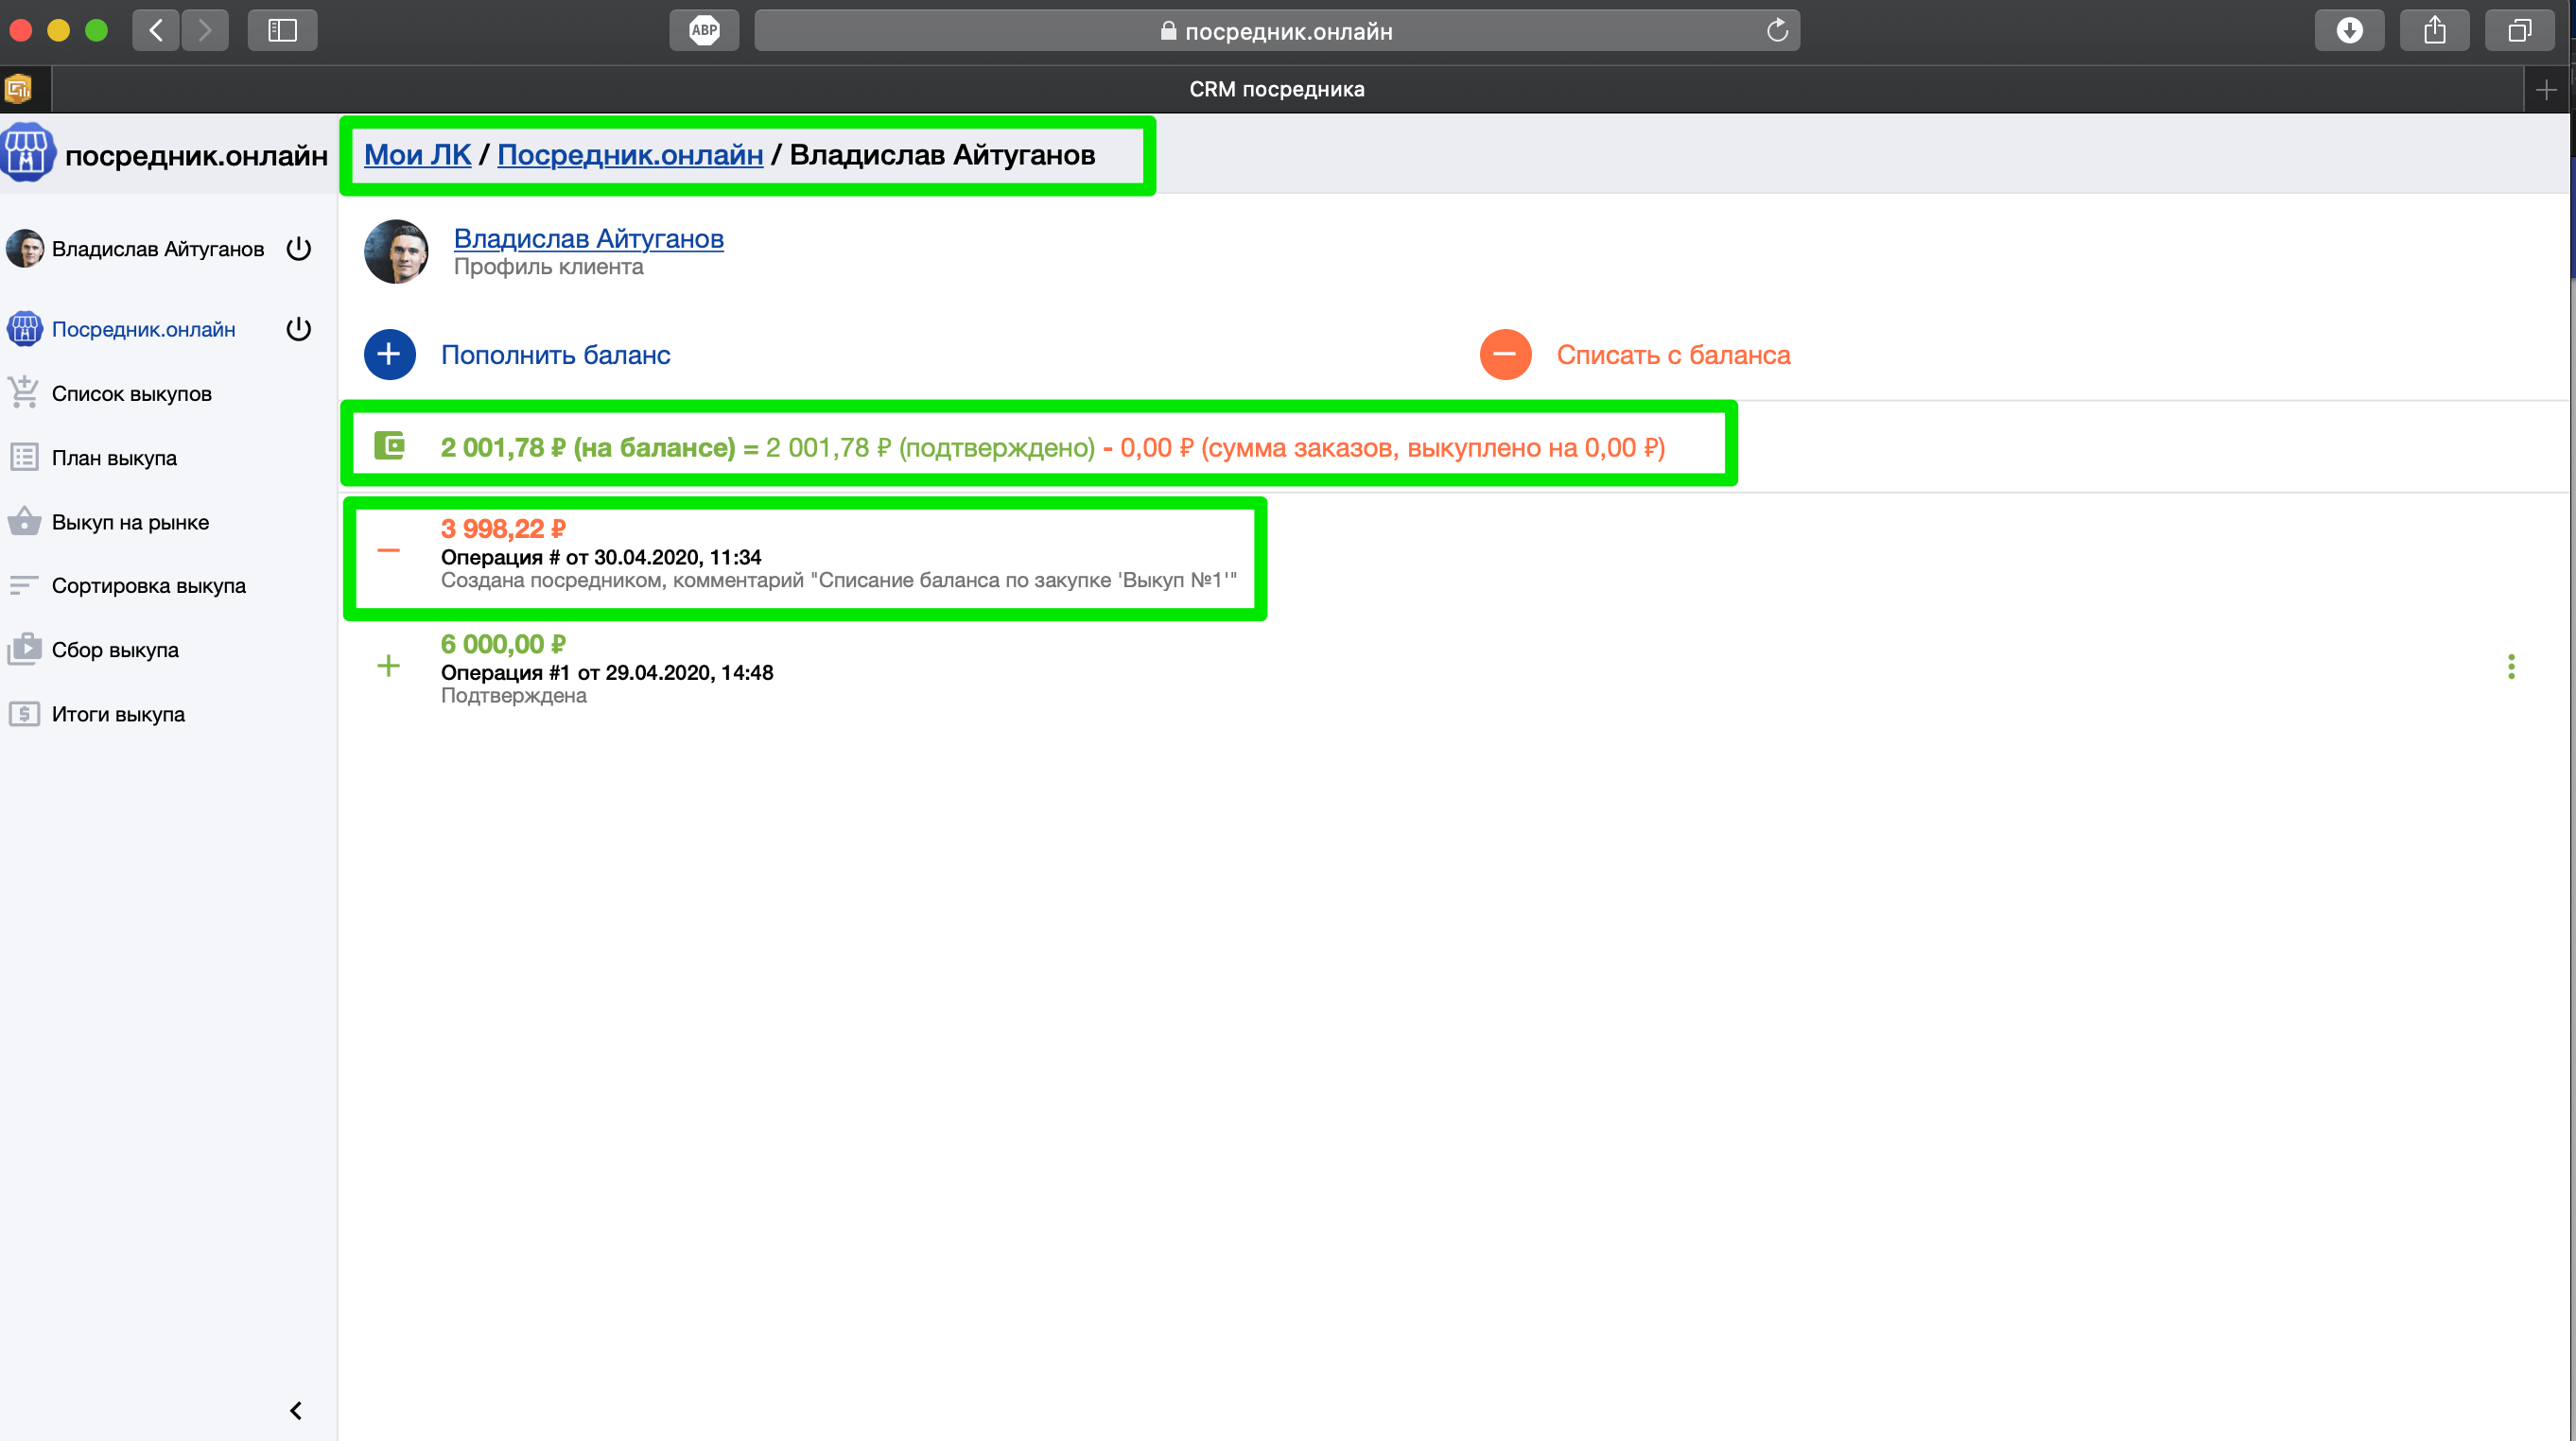
Task: Click the blue plus Пополнить баланс icon
Action: [389, 354]
